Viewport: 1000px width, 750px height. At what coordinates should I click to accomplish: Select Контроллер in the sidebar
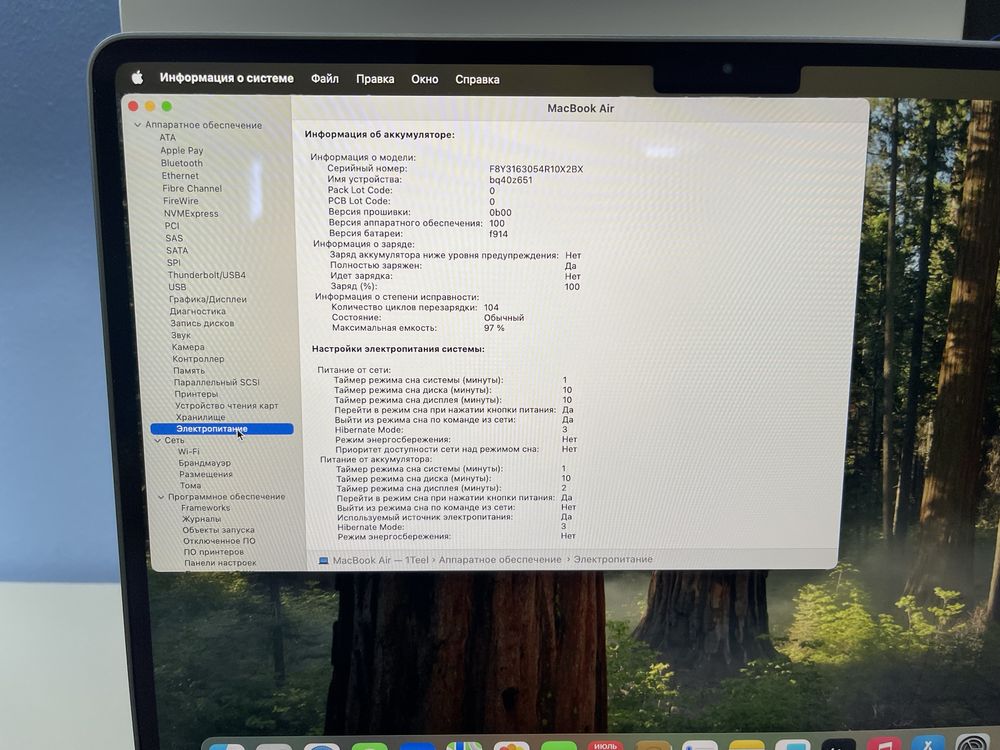pyautogui.click(x=198, y=358)
